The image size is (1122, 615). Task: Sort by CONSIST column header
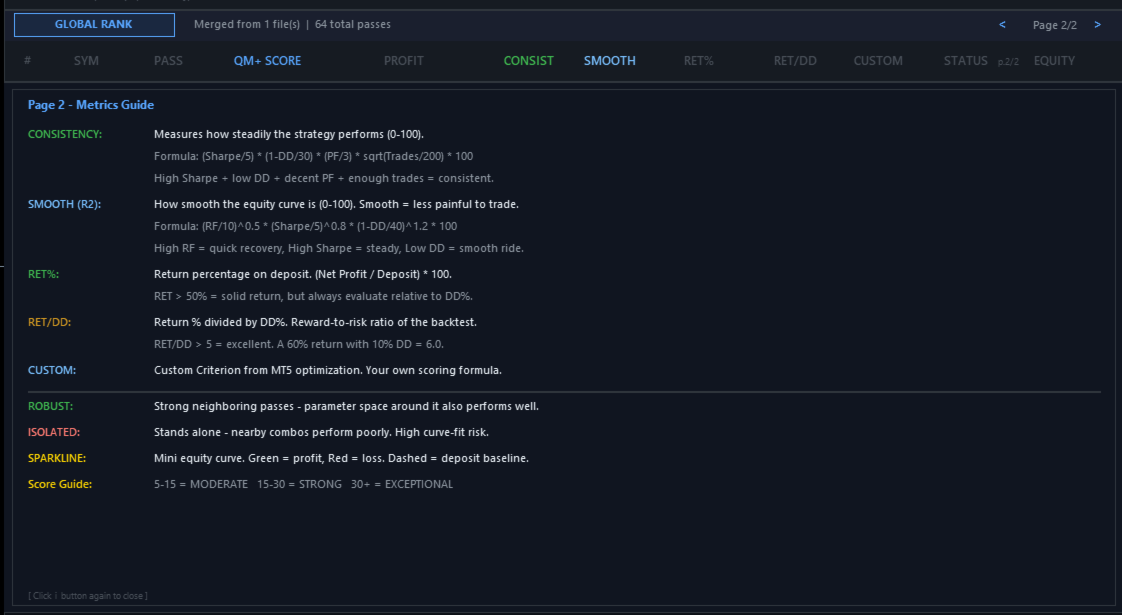[528, 61]
